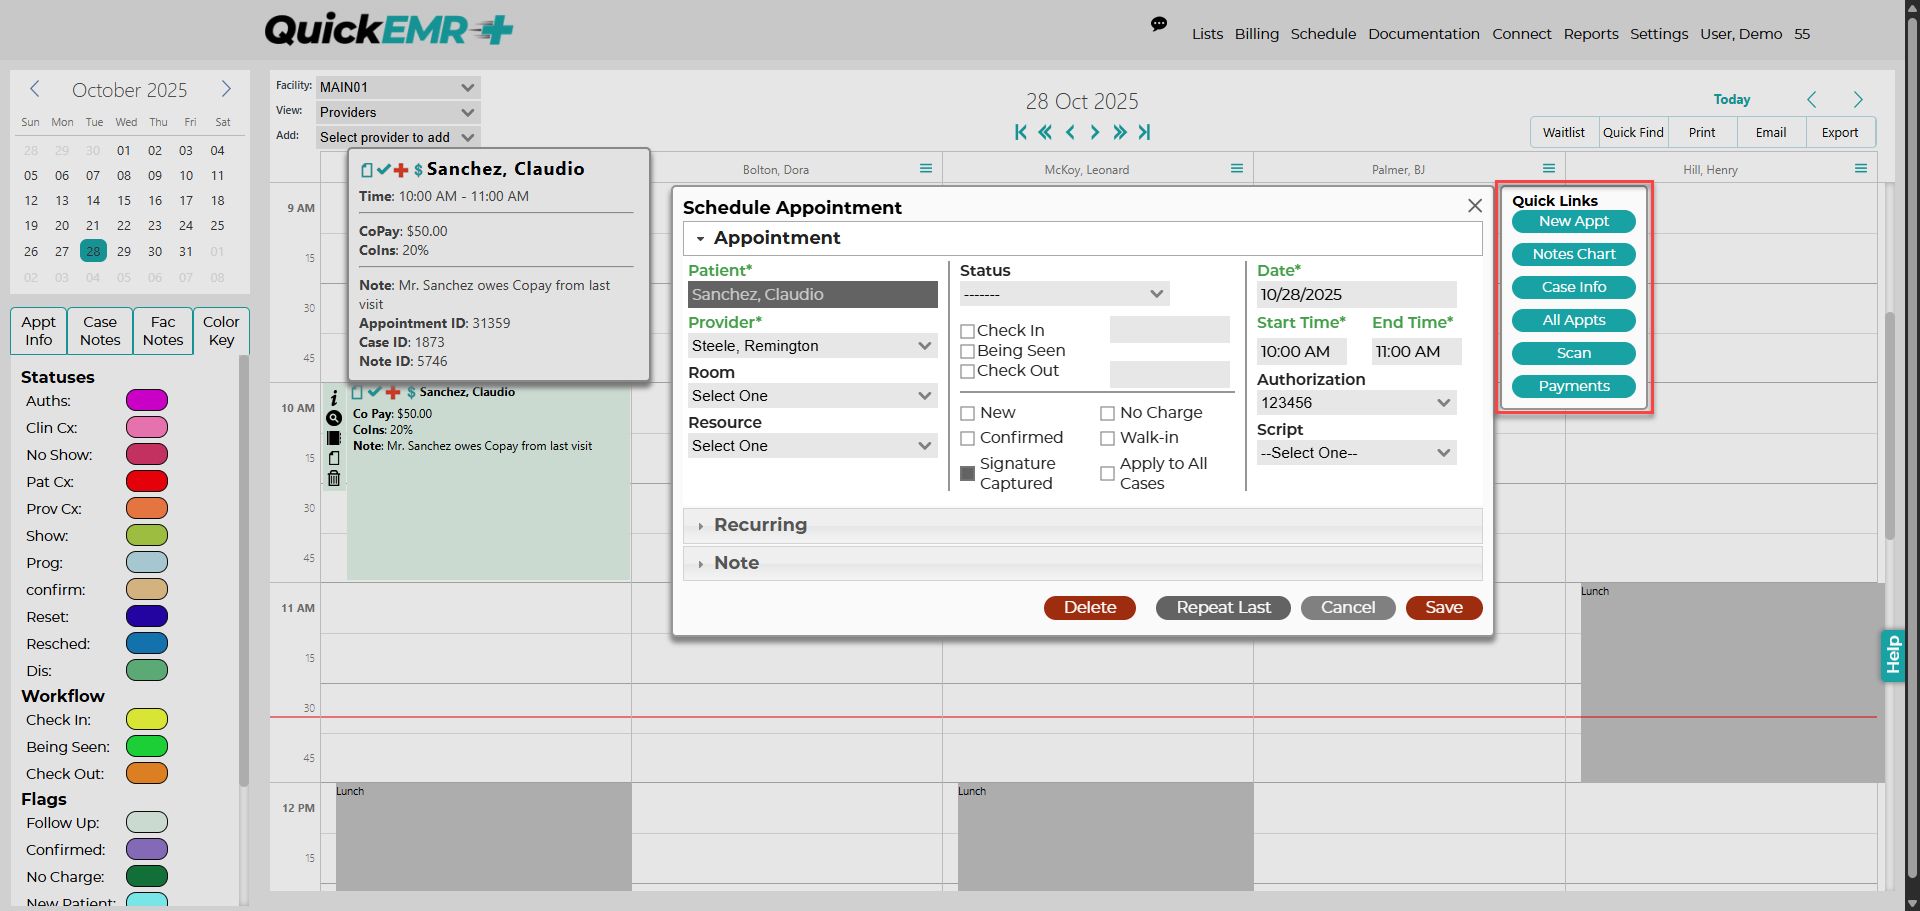
Task: Open the Settings menu
Action: pos(1659,34)
